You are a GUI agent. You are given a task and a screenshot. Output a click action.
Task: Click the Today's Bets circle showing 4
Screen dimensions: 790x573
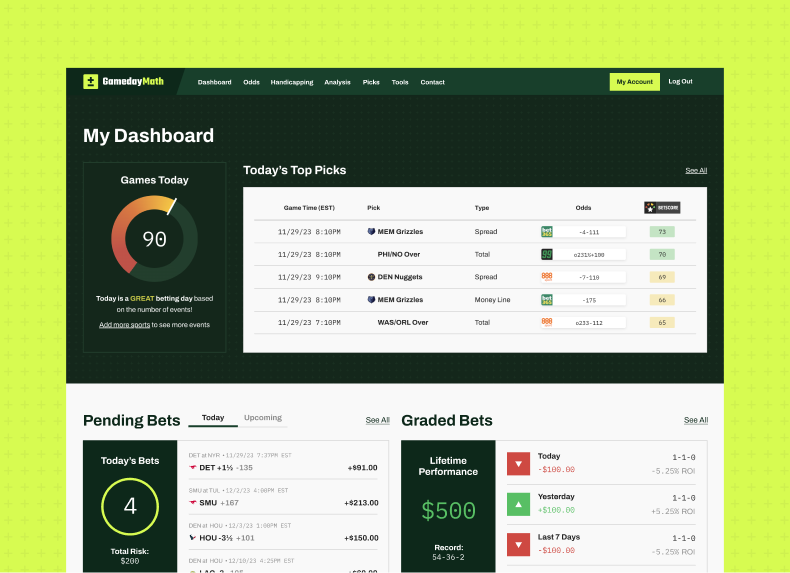pyautogui.click(x=130, y=506)
